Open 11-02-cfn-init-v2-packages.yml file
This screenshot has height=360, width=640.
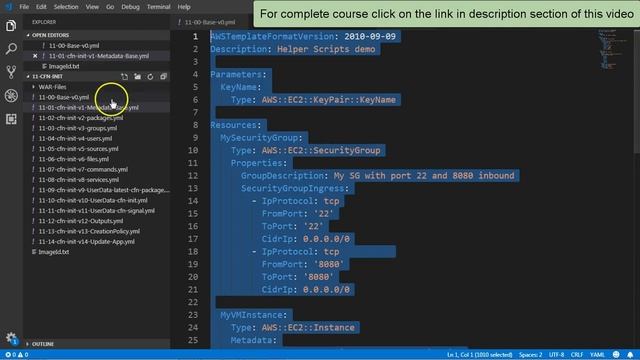click(x=81, y=118)
